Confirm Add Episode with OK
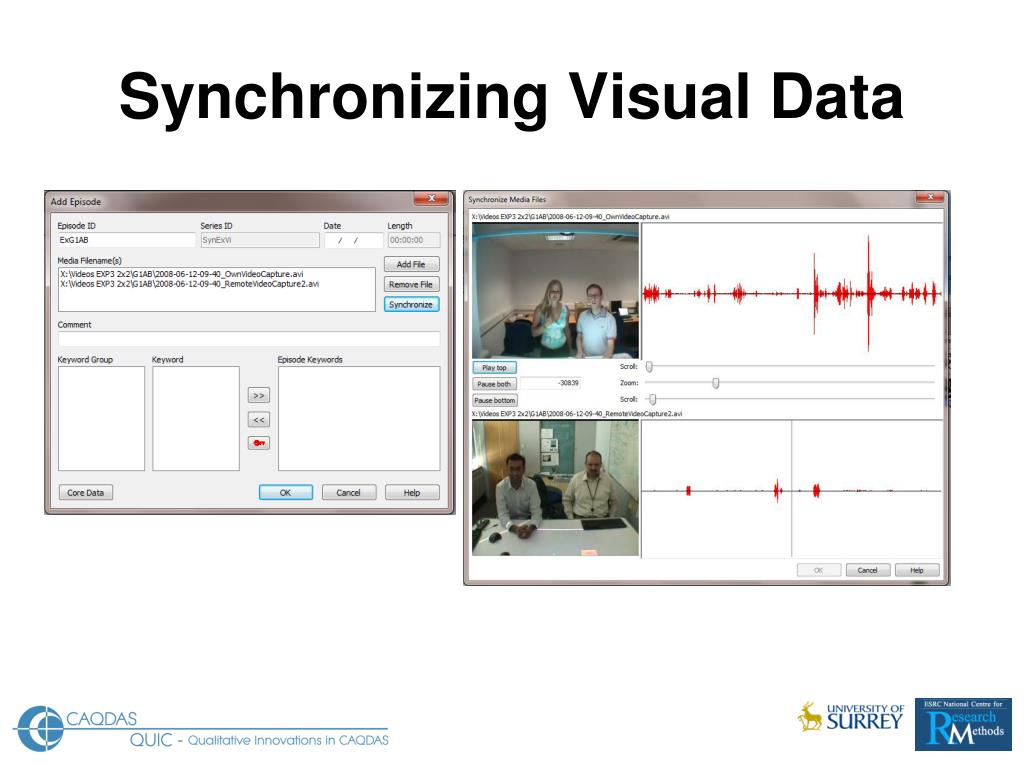1024x768 pixels. pyautogui.click(x=285, y=492)
